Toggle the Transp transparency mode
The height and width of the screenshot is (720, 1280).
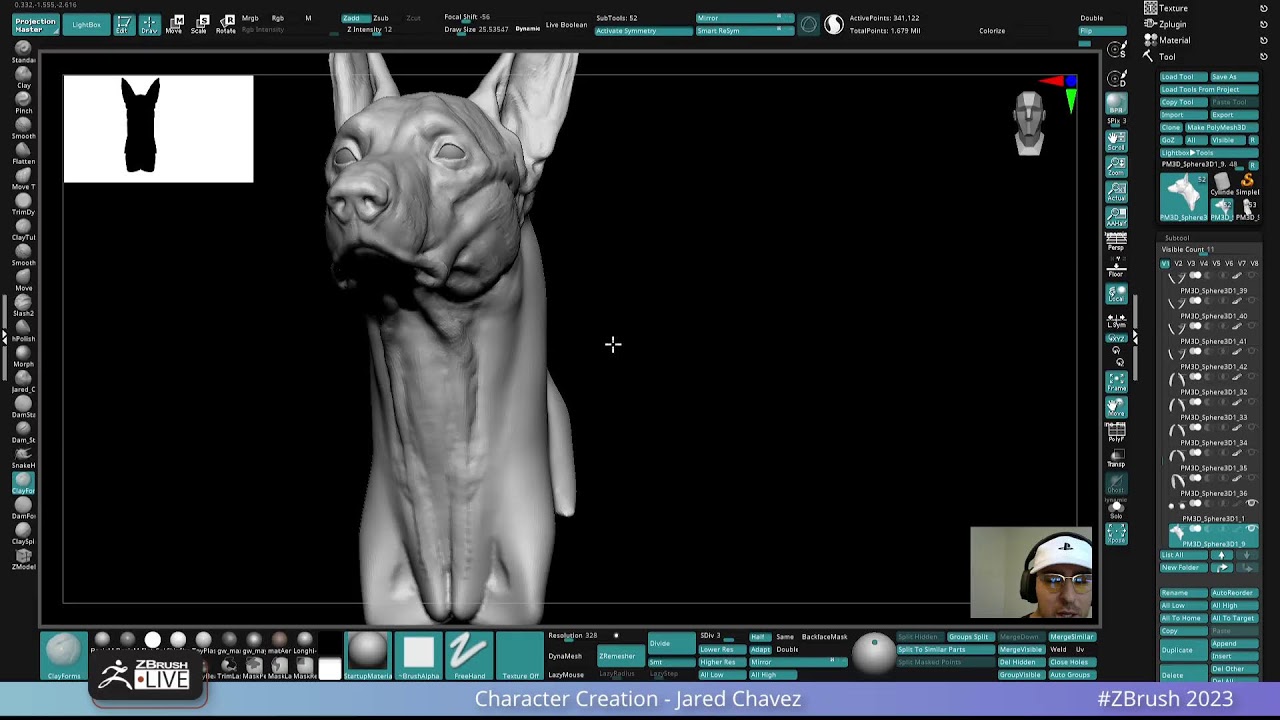[1116, 457]
